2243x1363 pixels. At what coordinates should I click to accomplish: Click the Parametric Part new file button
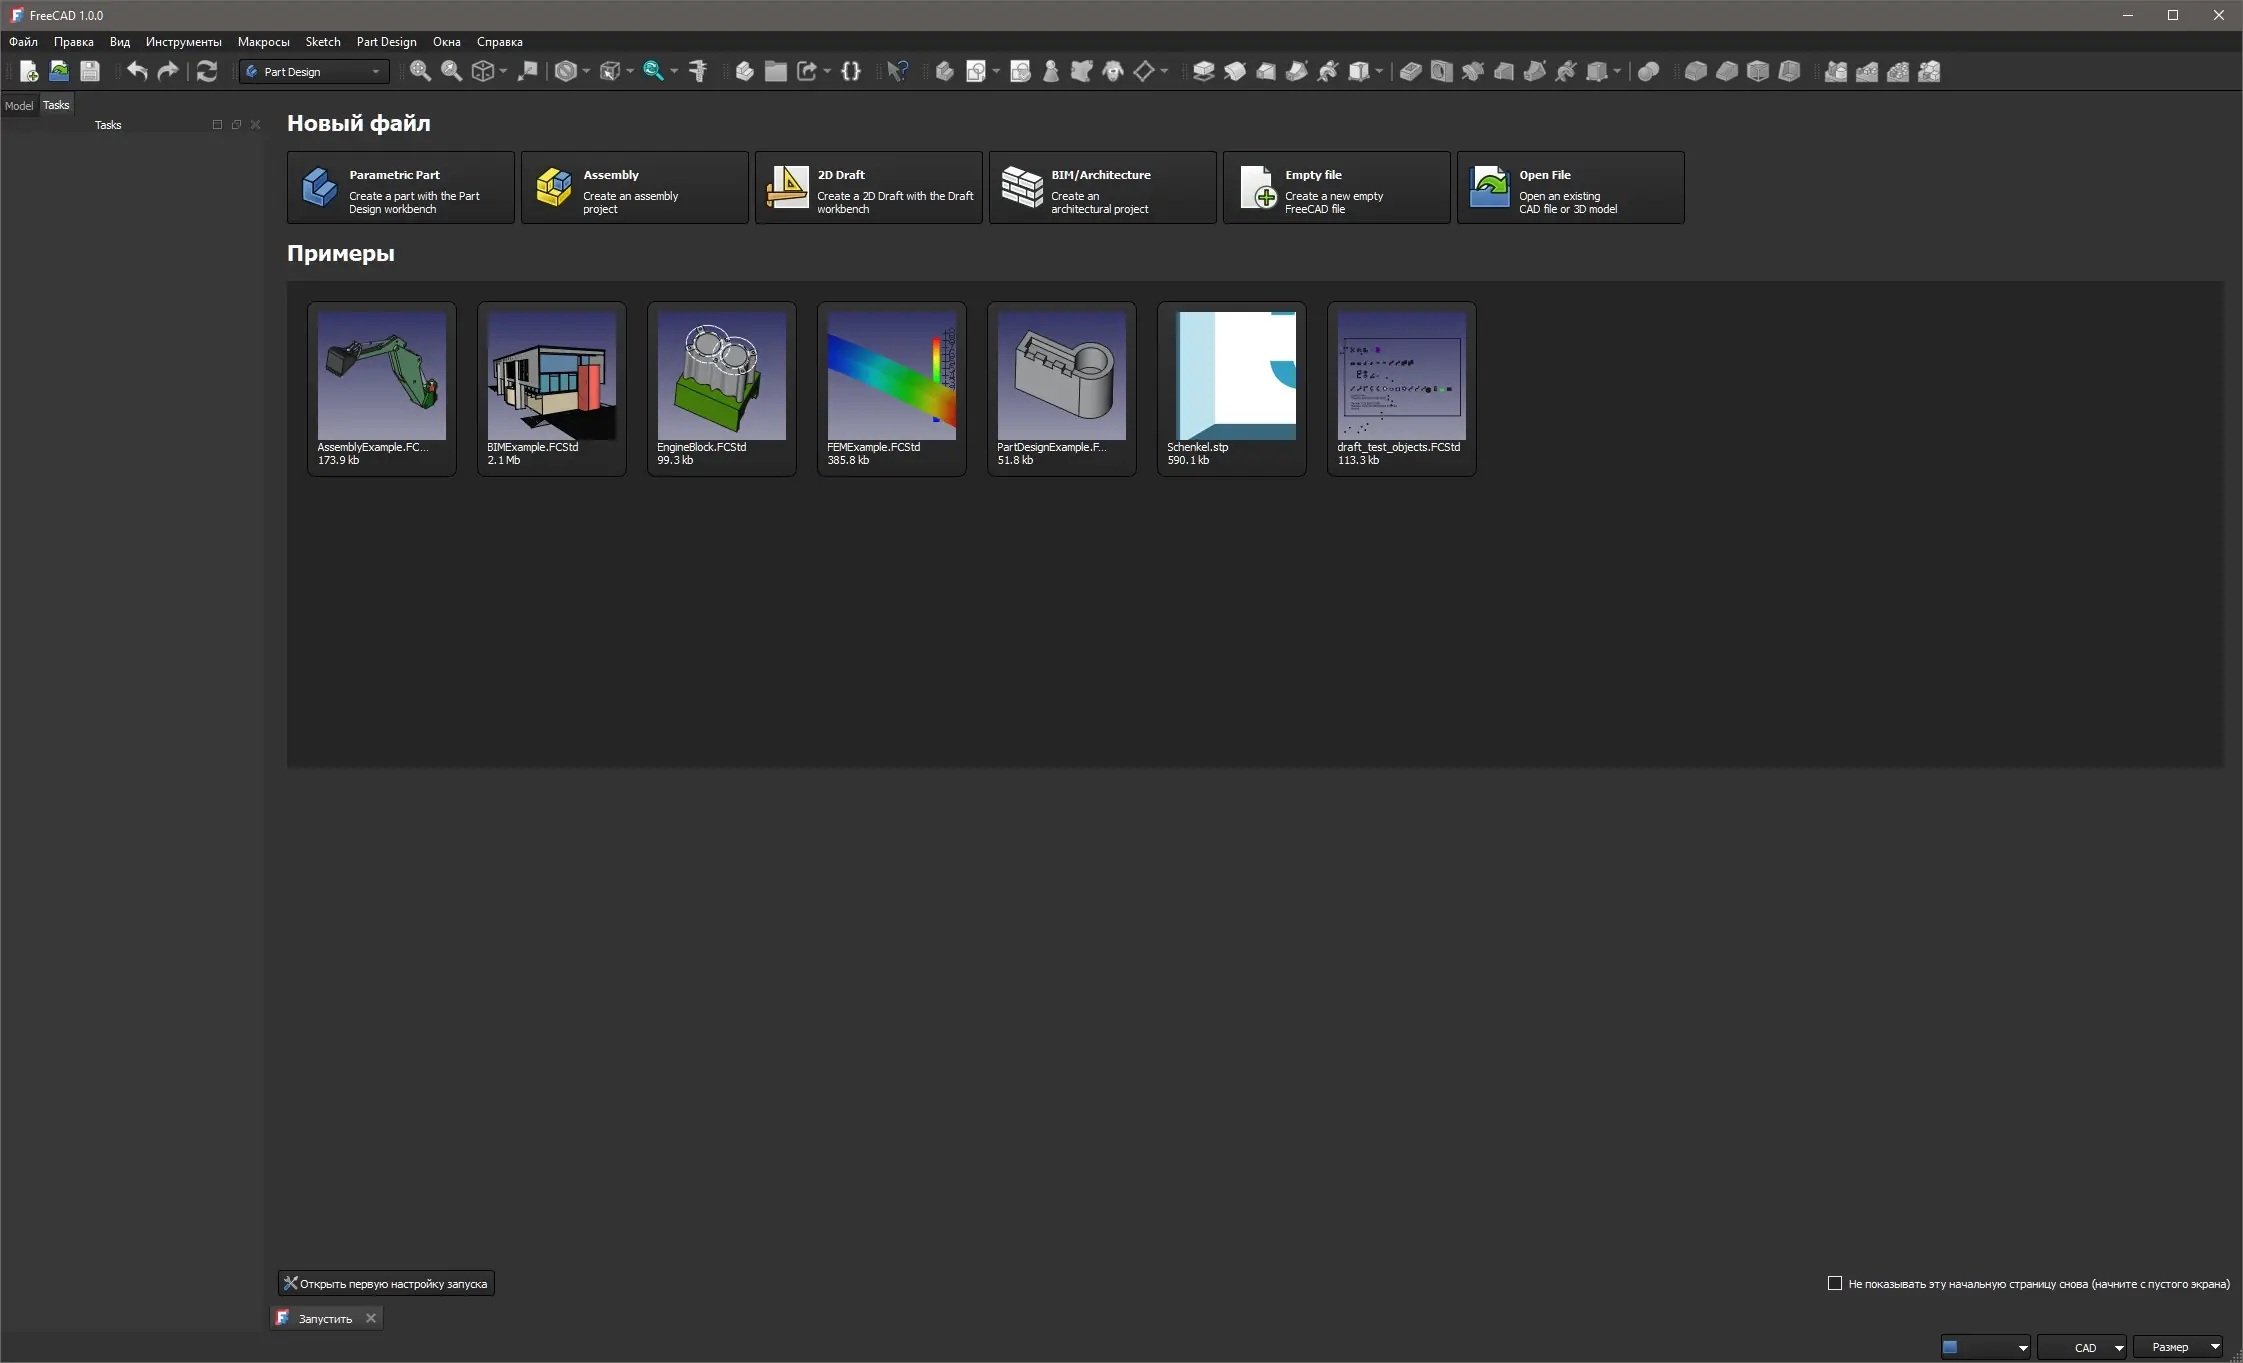point(400,188)
